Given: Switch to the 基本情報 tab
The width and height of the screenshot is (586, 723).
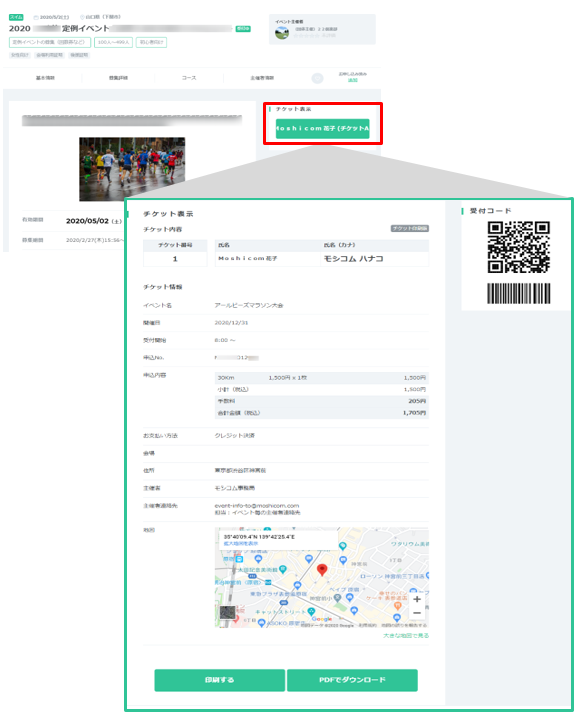Looking at the screenshot, I should tap(45, 78).
